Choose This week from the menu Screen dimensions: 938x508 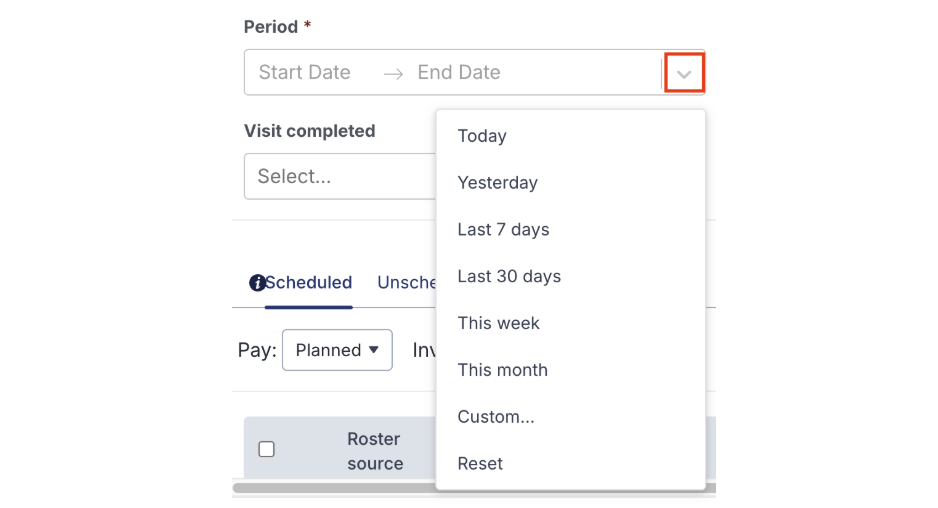(x=498, y=323)
